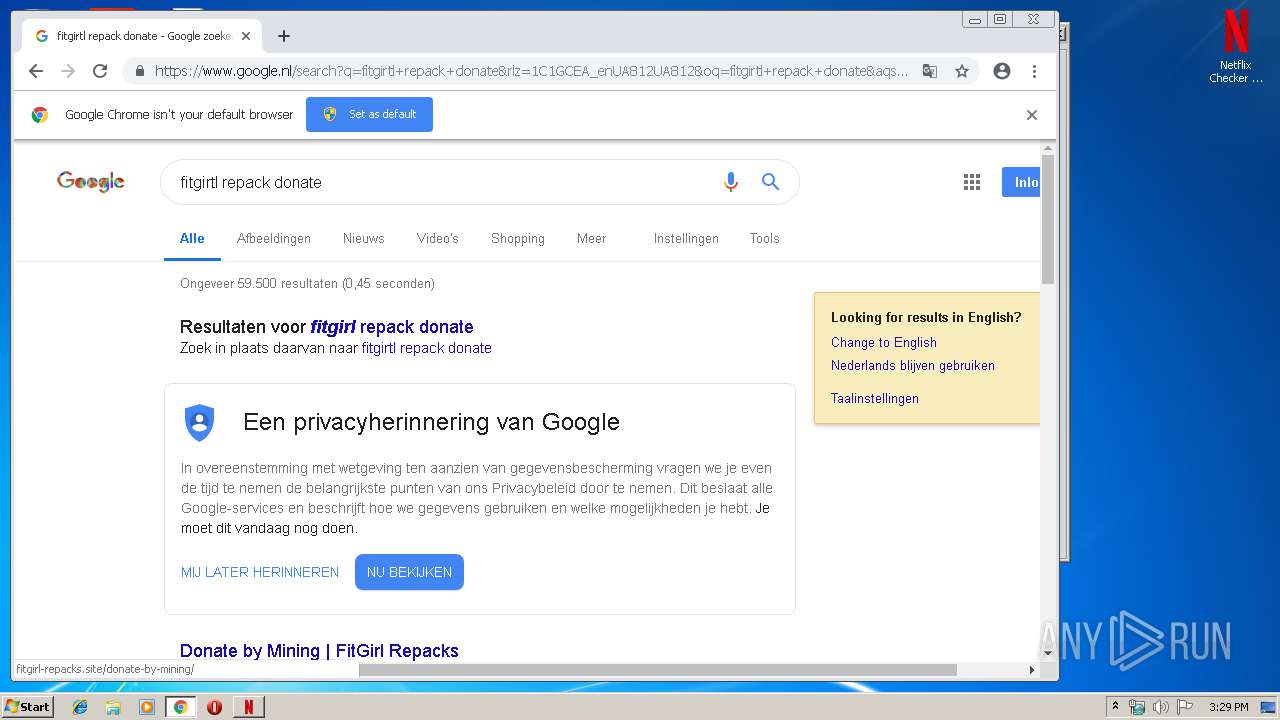1280x720 pixels.
Task: Search instead for 'fitgirtl repack donate'
Action: pos(427,348)
